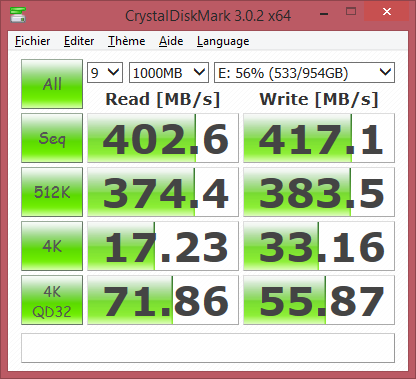This screenshot has height=379, width=416.
Task: Open the Thème menu
Action: pos(126,41)
